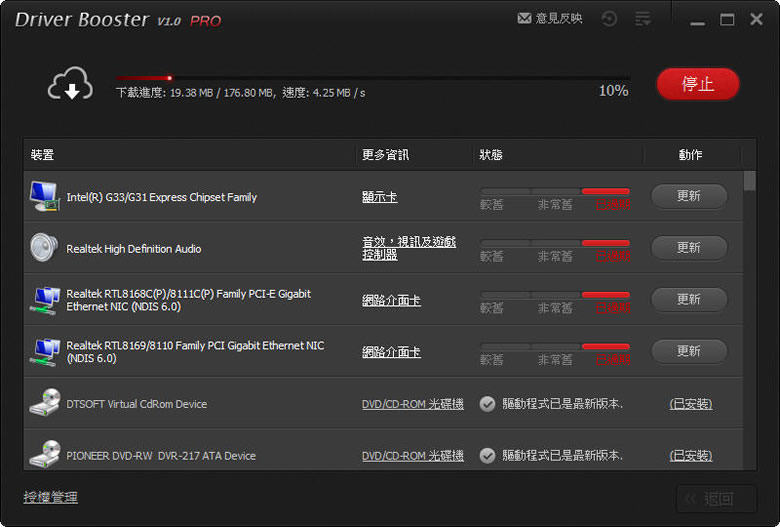Click the Intel G33/G31 display adapter icon
The width and height of the screenshot is (780, 527).
coord(44,197)
